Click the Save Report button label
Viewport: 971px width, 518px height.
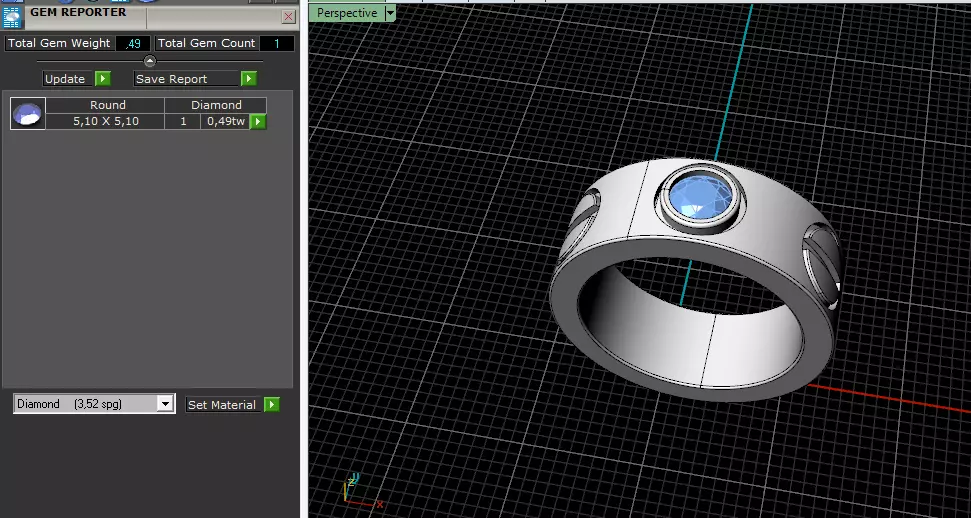click(x=187, y=79)
